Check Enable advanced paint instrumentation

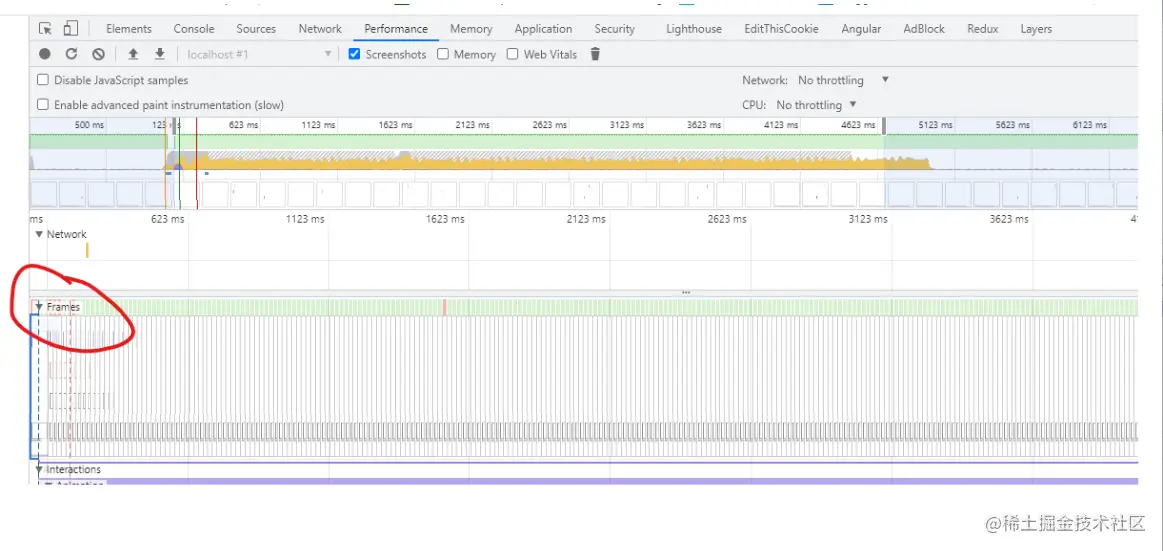(x=43, y=105)
